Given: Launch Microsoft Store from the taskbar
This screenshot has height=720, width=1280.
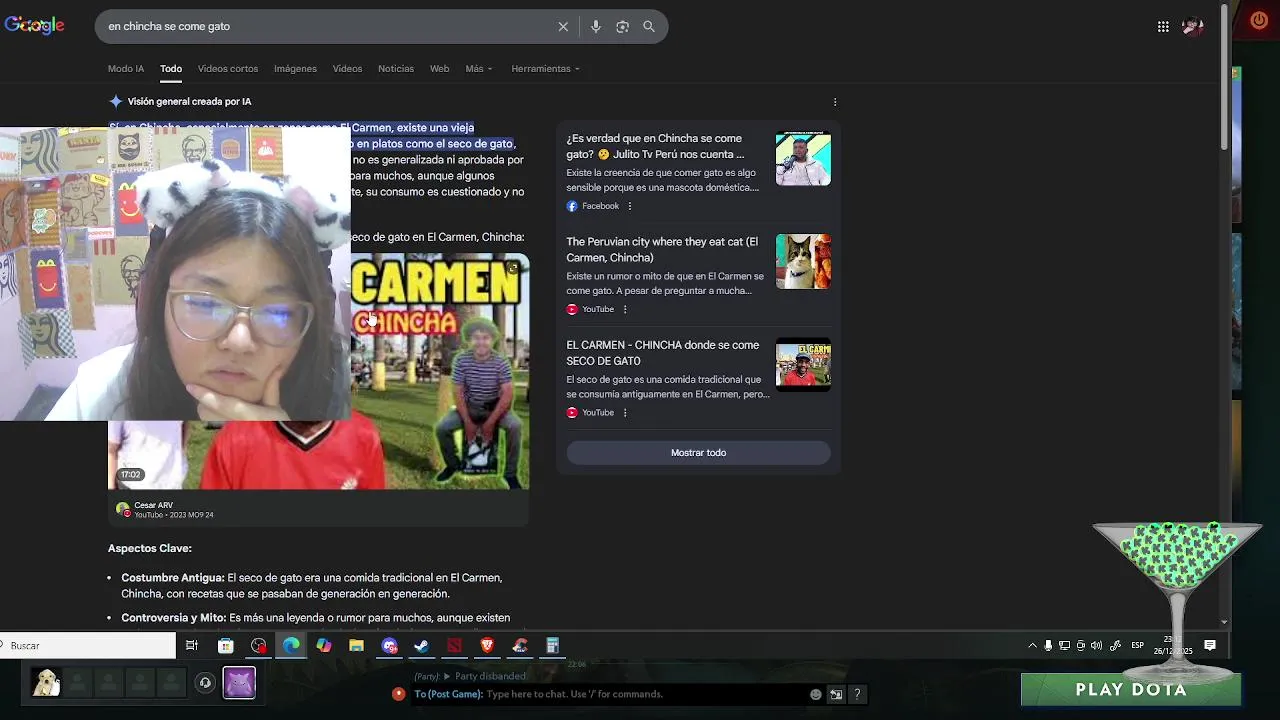Looking at the screenshot, I should pos(226,646).
